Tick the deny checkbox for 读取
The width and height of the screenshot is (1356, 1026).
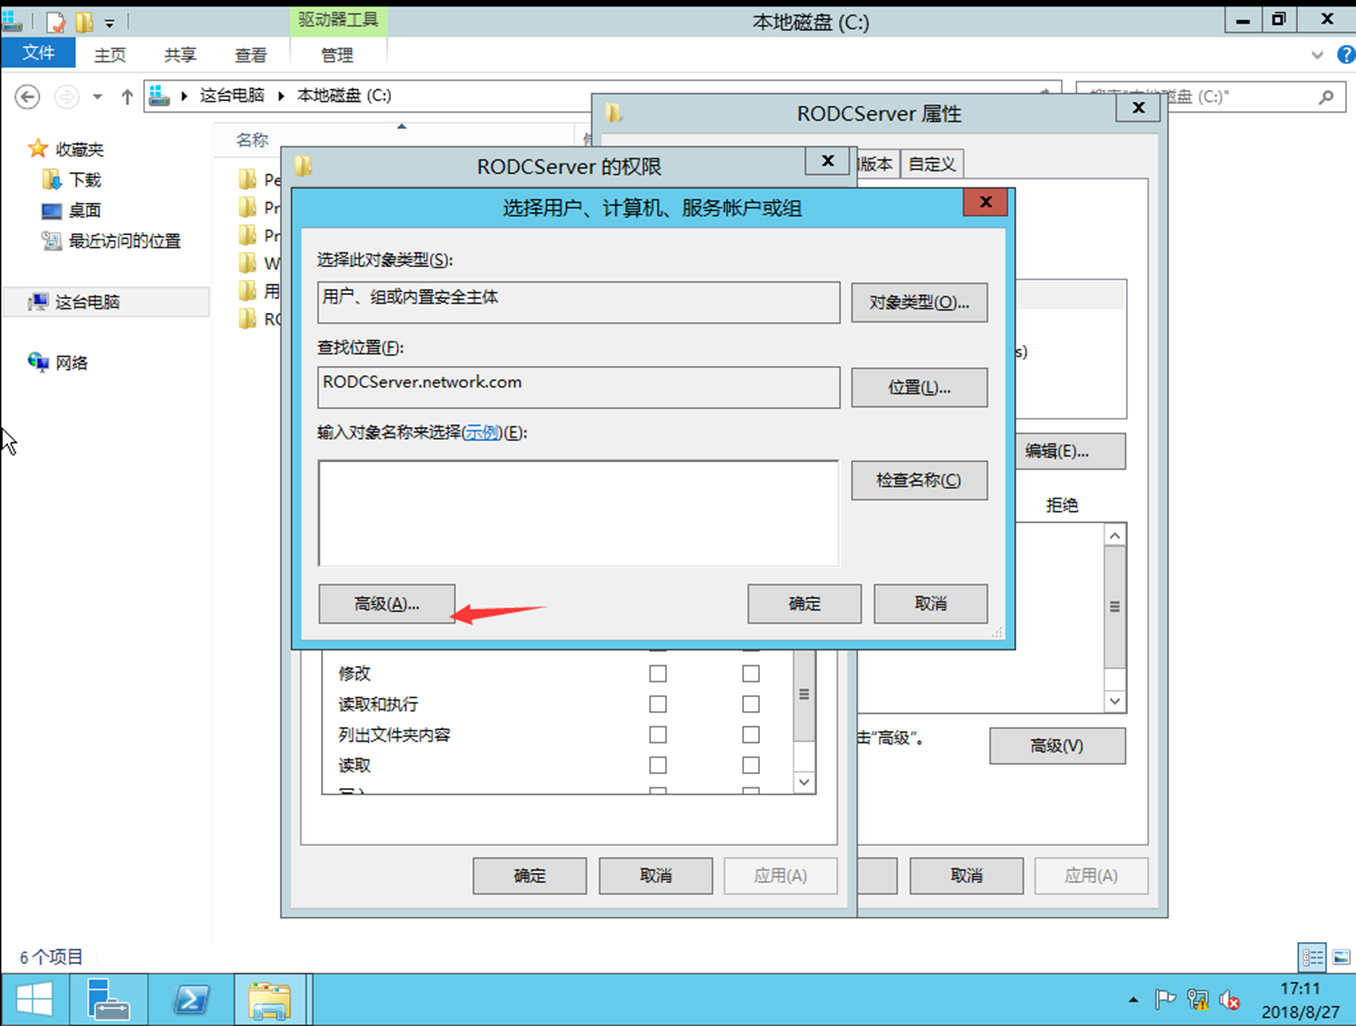(x=751, y=765)
